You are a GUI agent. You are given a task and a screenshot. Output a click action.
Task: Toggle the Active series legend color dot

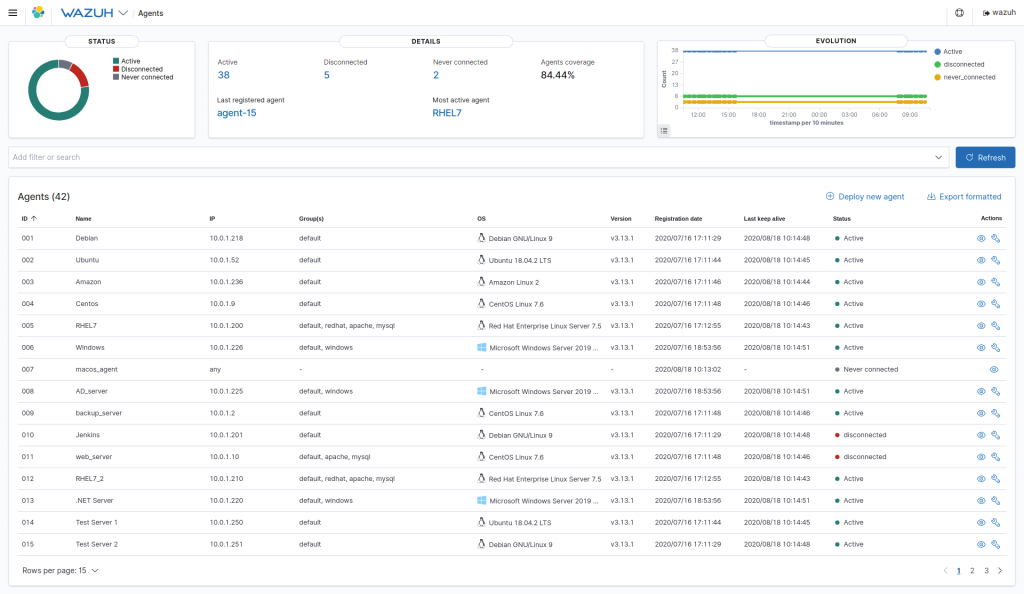pos(938,52)
